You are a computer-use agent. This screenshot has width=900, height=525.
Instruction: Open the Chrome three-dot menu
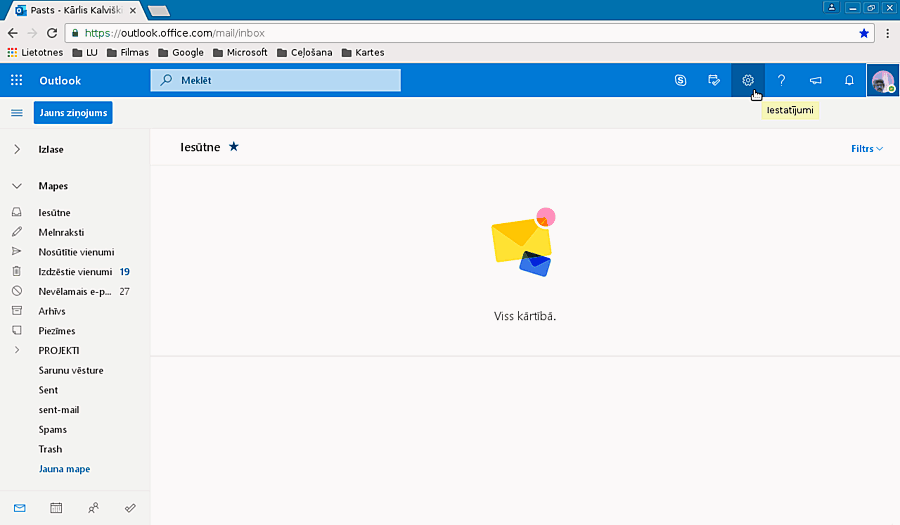(887, 33)
